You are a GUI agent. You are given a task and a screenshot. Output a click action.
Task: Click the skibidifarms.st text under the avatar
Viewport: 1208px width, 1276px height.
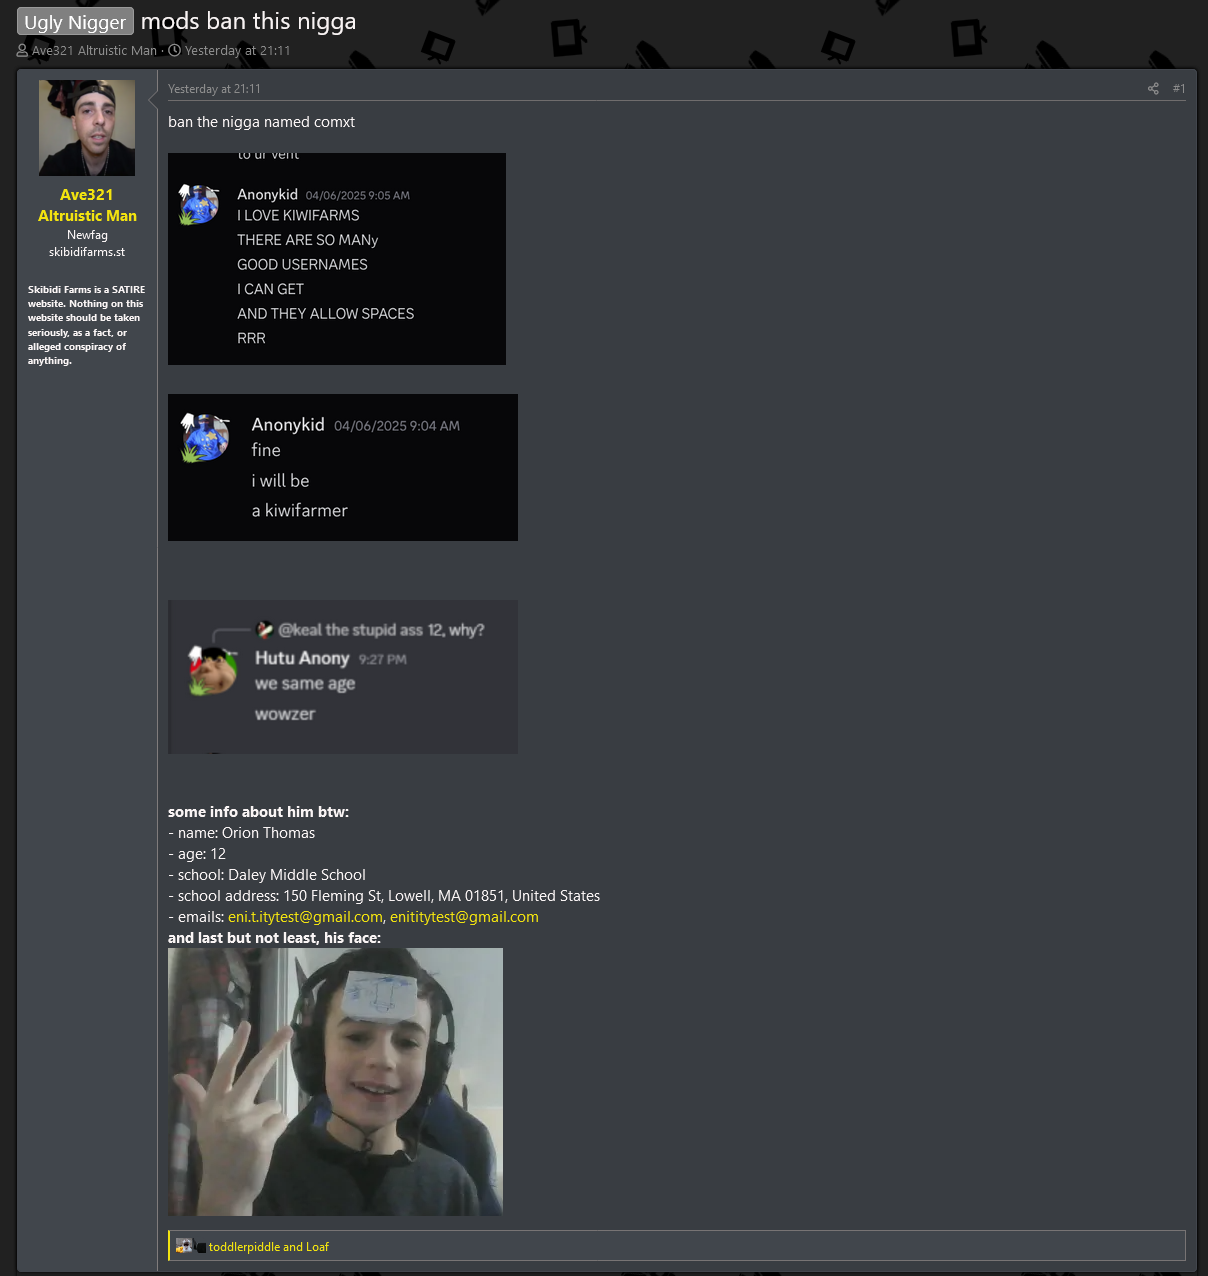(87, 252)
